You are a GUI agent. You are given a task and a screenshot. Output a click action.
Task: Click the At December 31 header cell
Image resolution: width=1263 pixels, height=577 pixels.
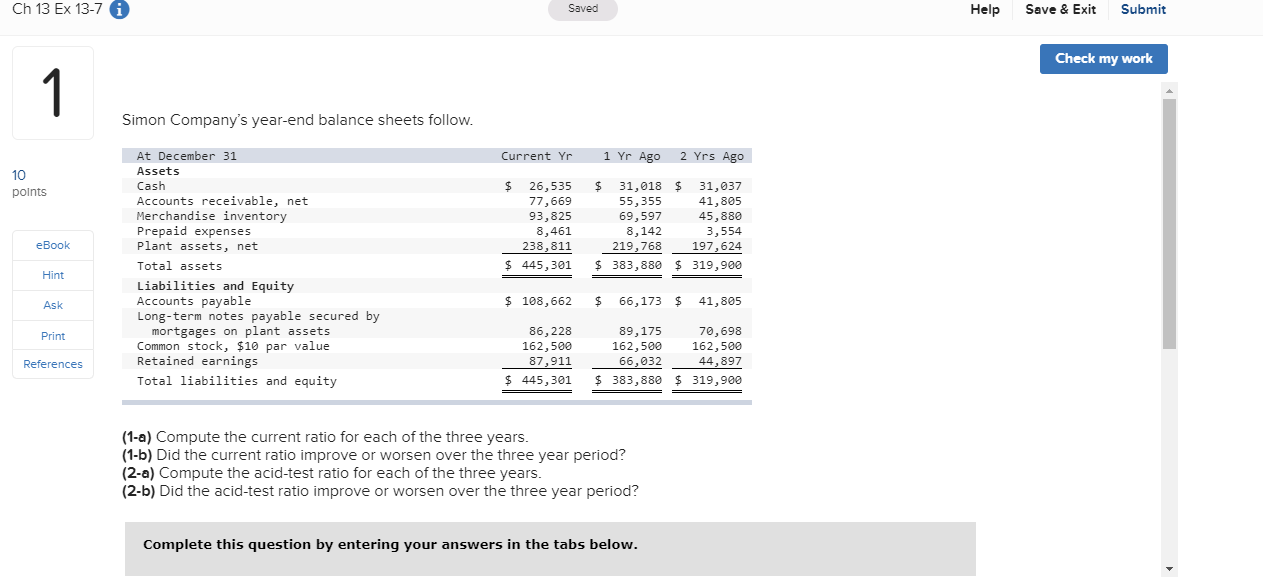click(x=186, y=156)
